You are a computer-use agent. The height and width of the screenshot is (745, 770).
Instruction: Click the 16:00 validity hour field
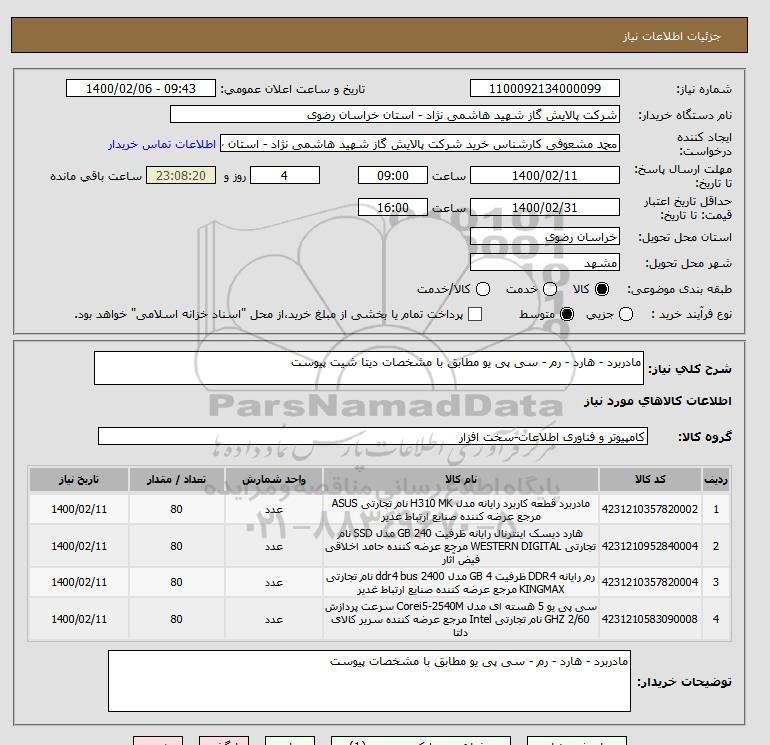click(x=394, y=207)
